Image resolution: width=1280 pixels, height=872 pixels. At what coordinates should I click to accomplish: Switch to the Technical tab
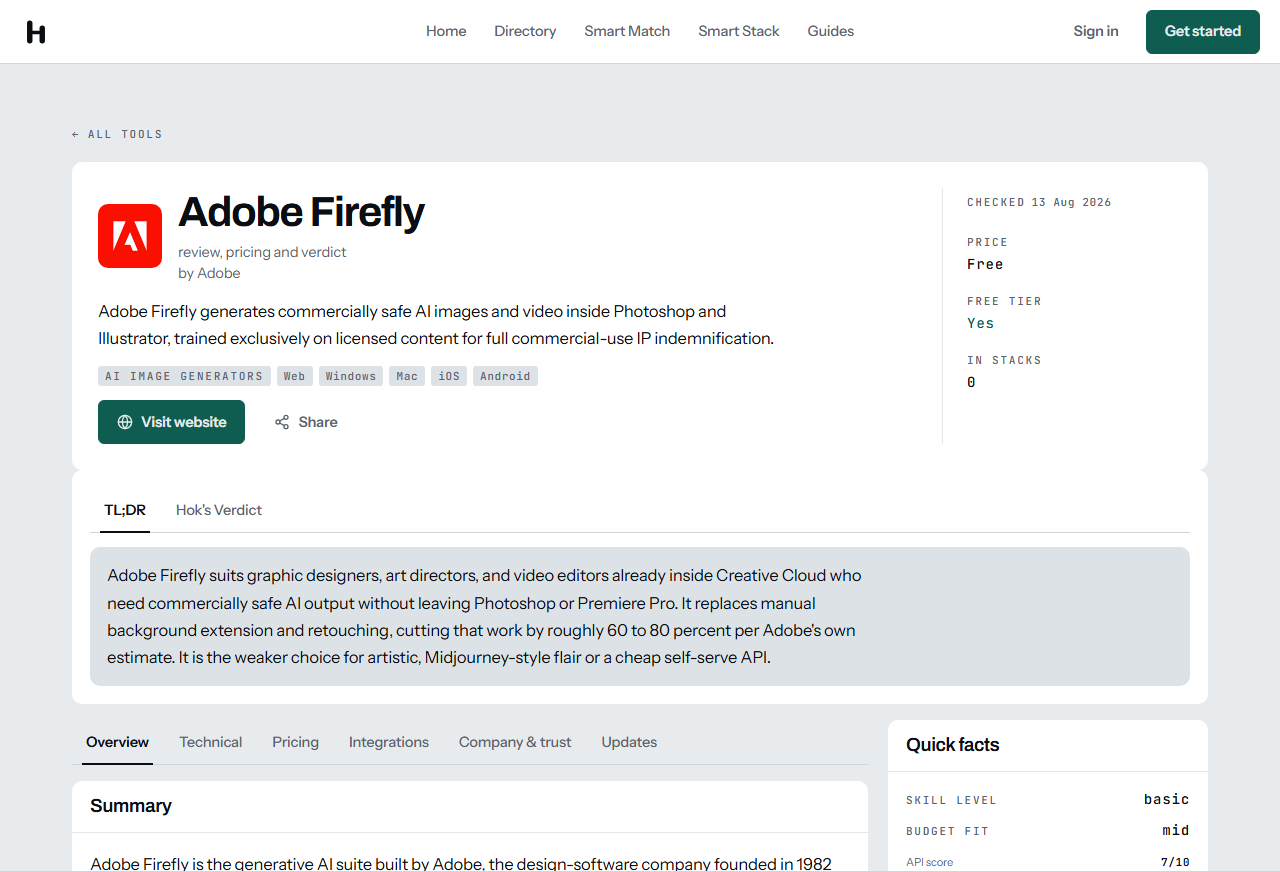coord(211,742)
